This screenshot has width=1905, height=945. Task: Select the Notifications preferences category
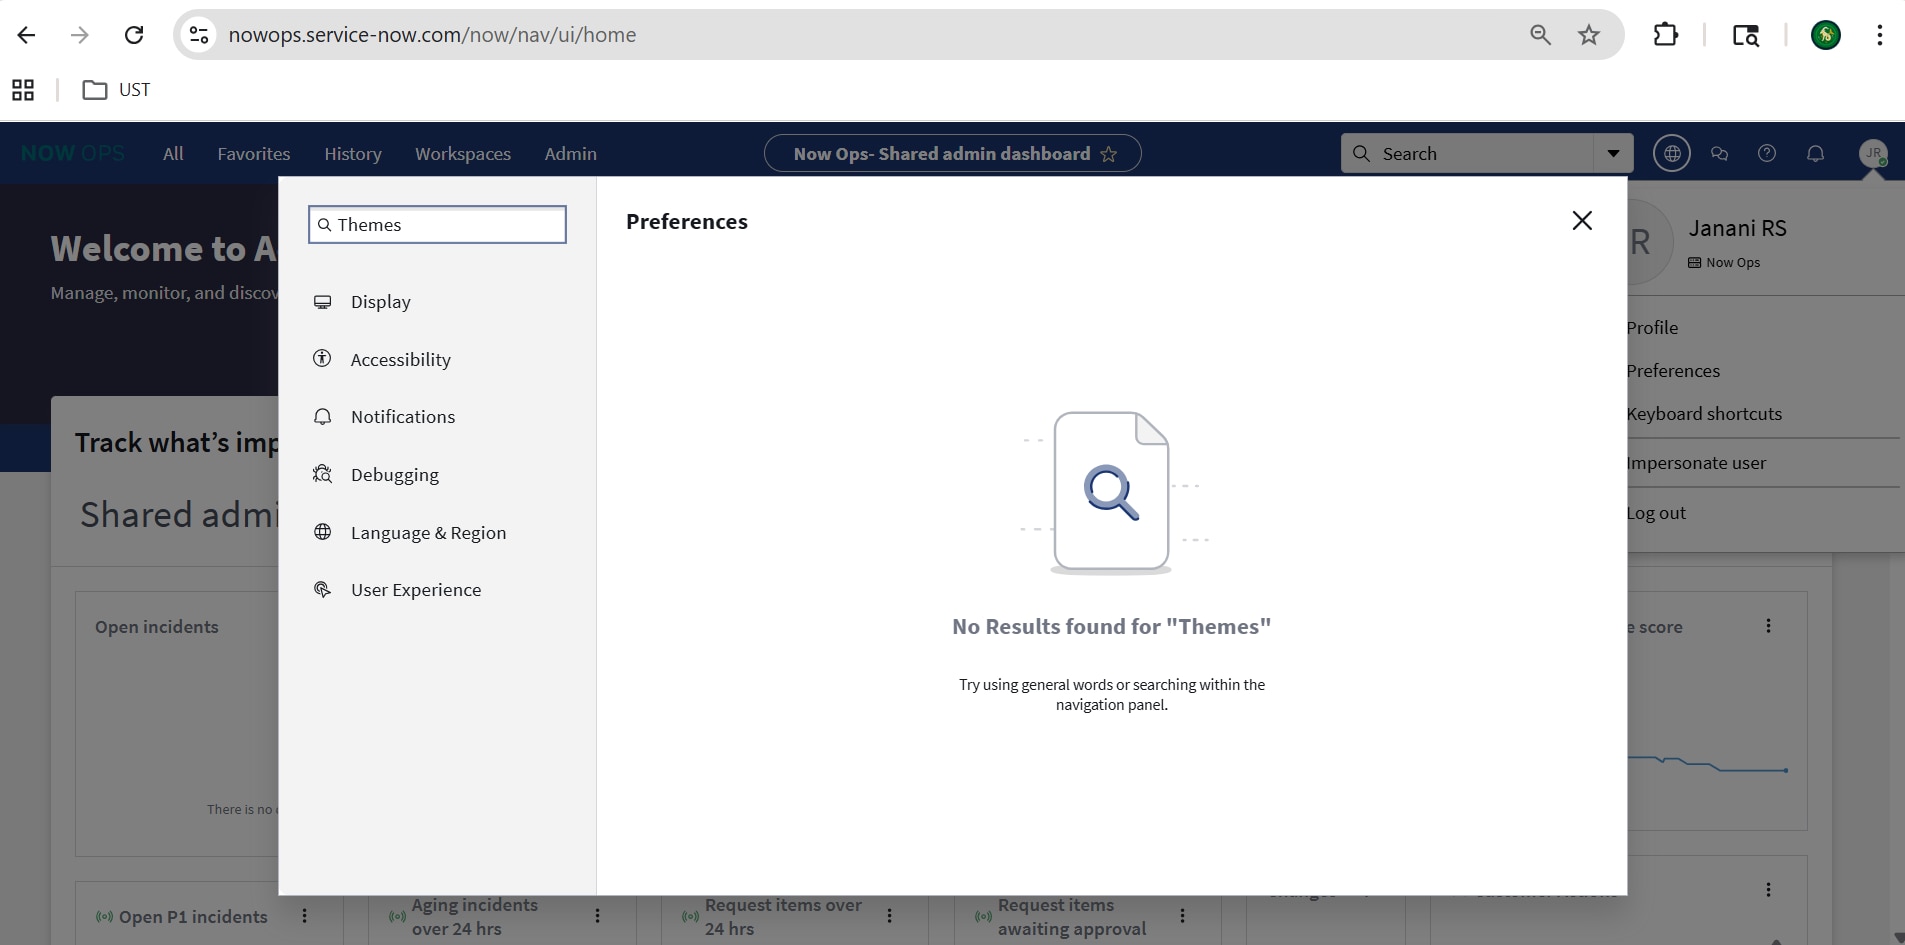(402, 417)
